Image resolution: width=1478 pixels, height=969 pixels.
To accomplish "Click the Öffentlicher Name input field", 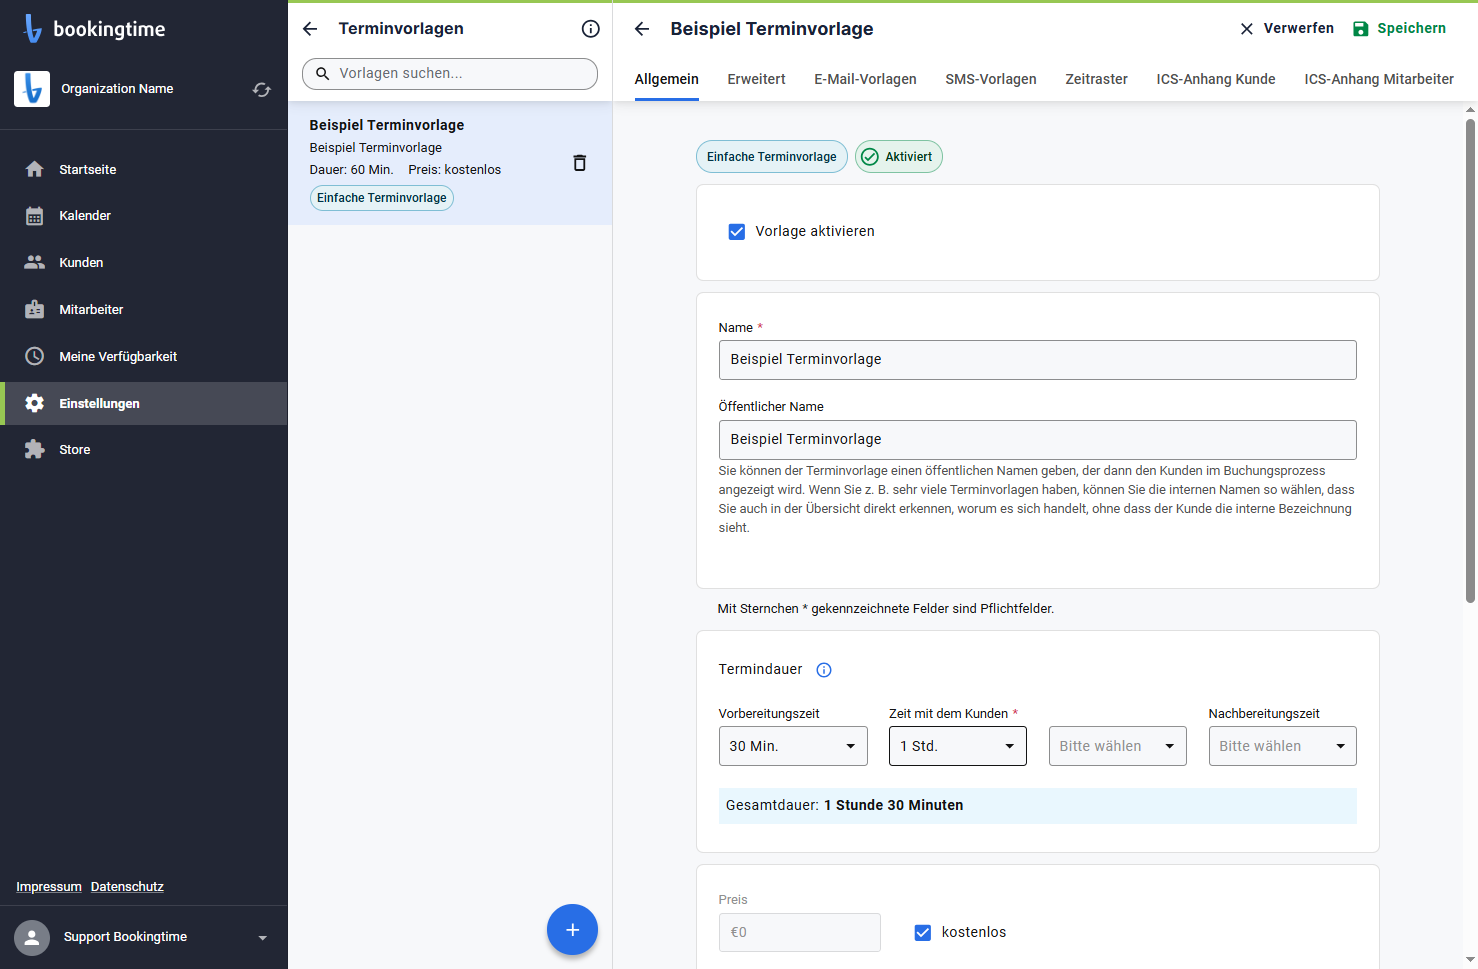I will [x=1037, y=440].
